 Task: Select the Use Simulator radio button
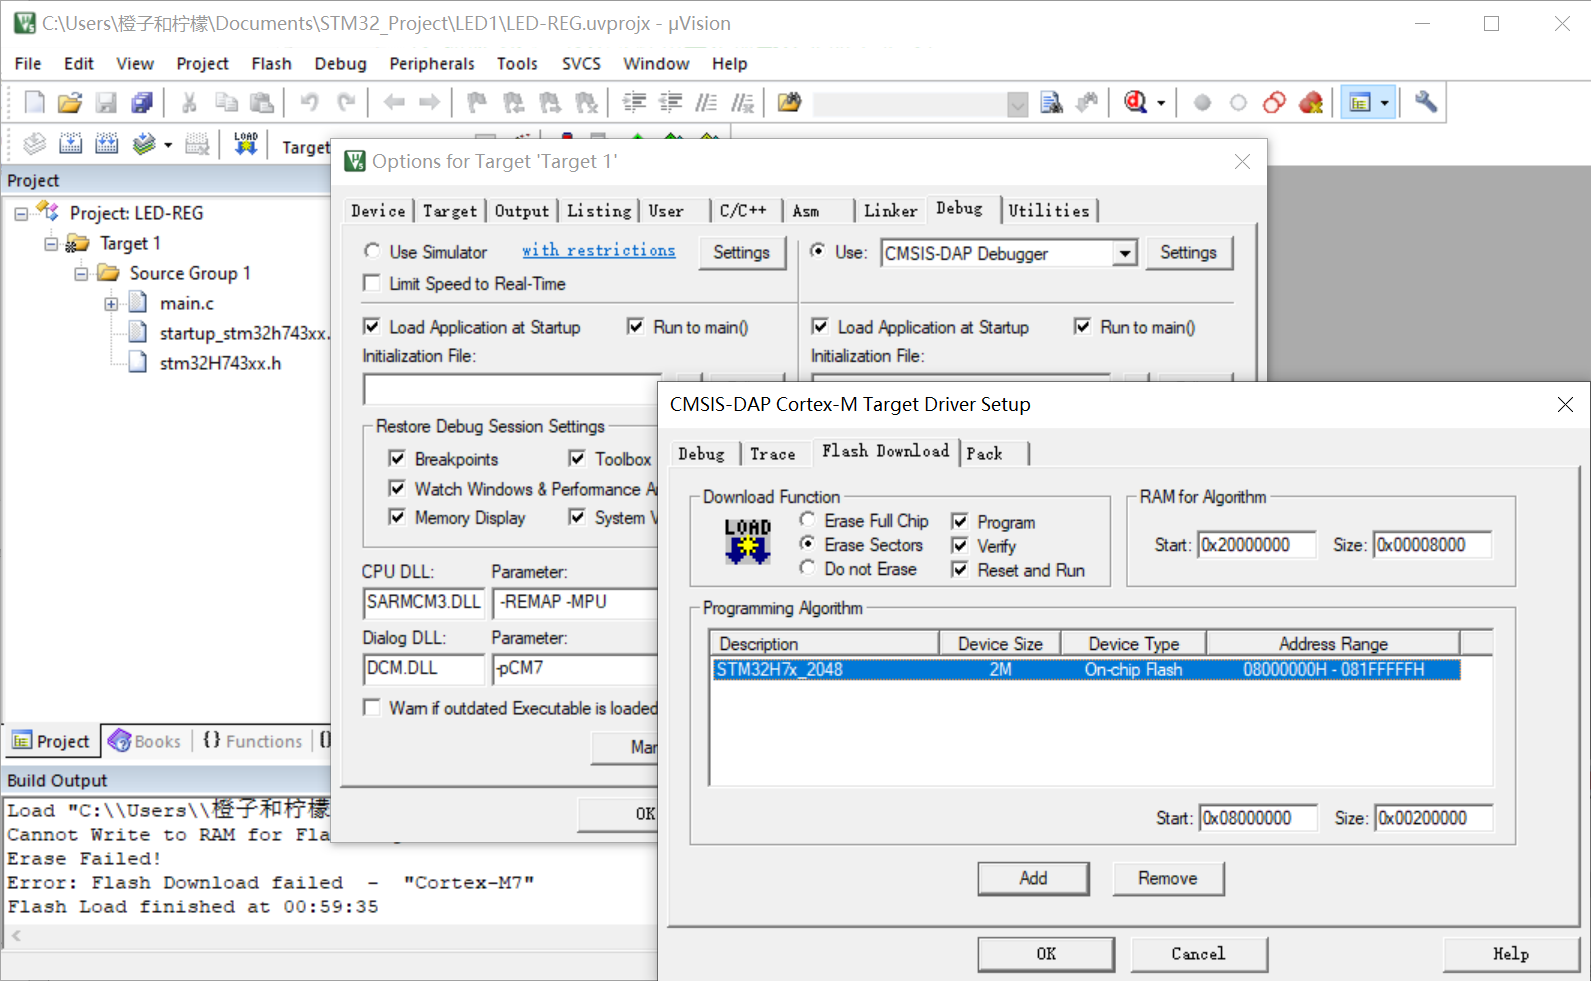pyautogui.click(x=372, y=251)
